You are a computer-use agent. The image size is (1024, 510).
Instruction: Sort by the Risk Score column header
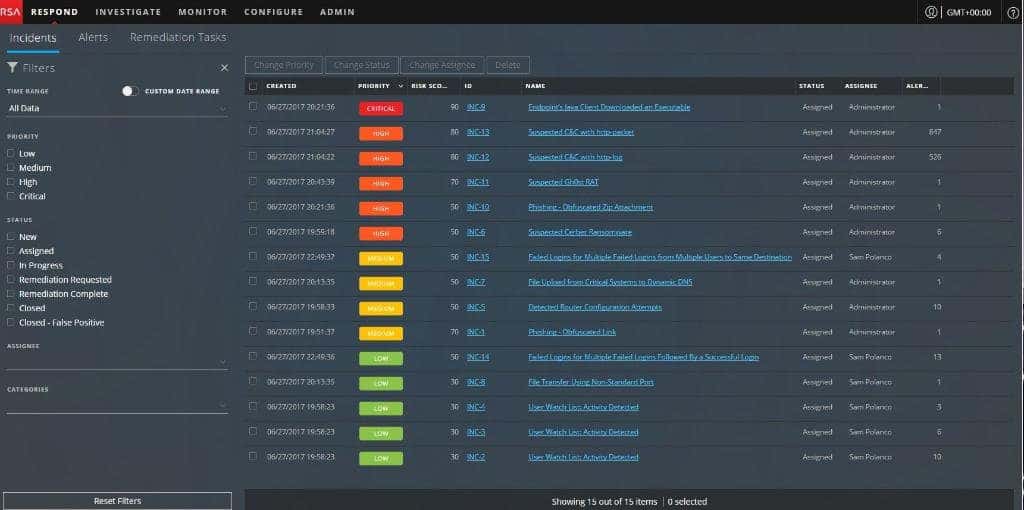pos(427,86)
